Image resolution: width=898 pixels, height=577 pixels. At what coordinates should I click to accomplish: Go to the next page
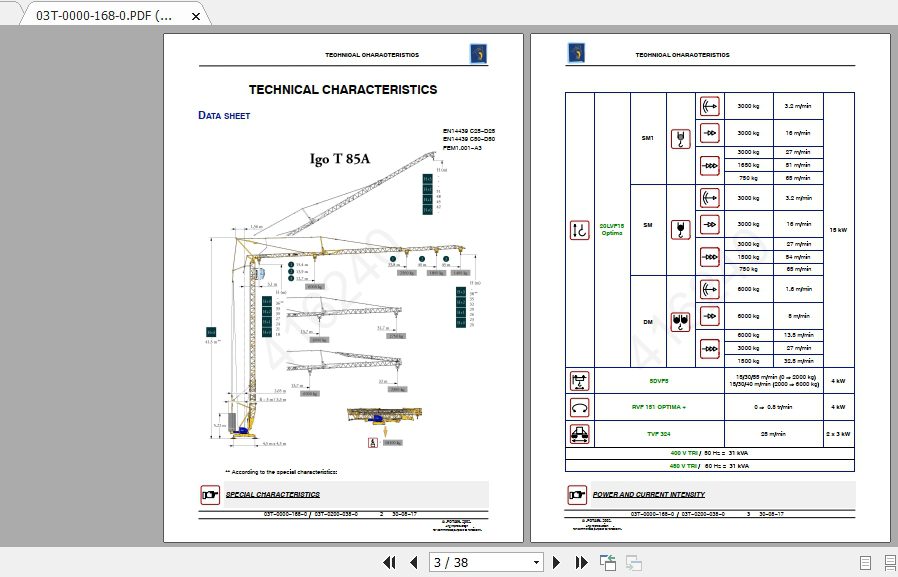click(556, 562)
